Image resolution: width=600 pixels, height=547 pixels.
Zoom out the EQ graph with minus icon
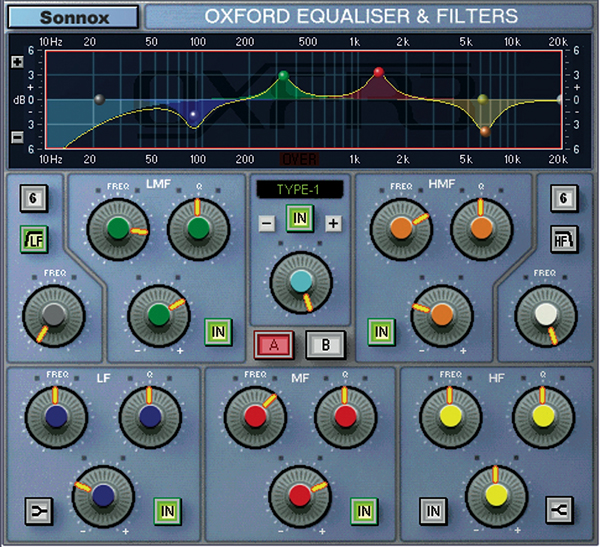click(16, 138)
